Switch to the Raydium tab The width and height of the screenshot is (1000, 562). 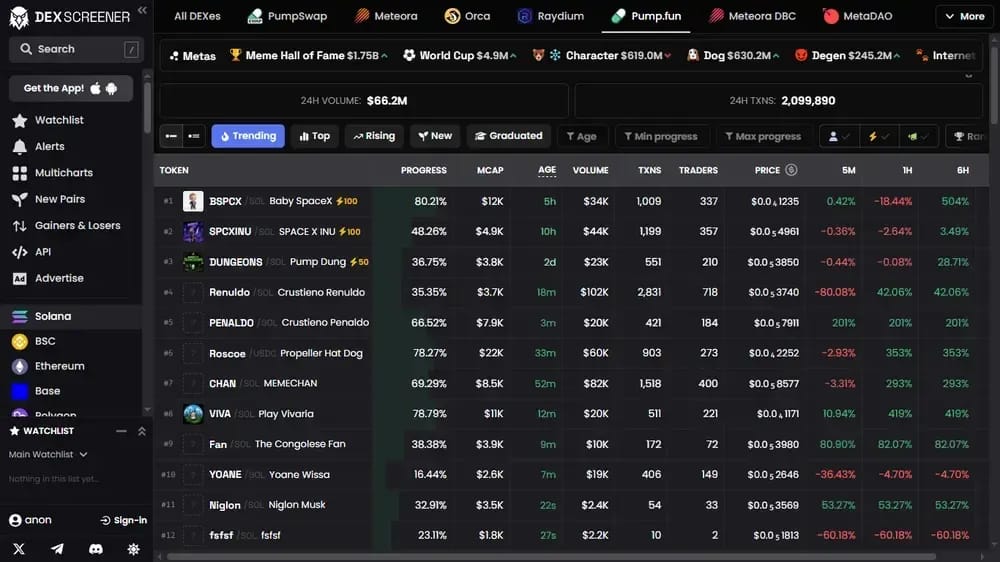click(550, 16)
